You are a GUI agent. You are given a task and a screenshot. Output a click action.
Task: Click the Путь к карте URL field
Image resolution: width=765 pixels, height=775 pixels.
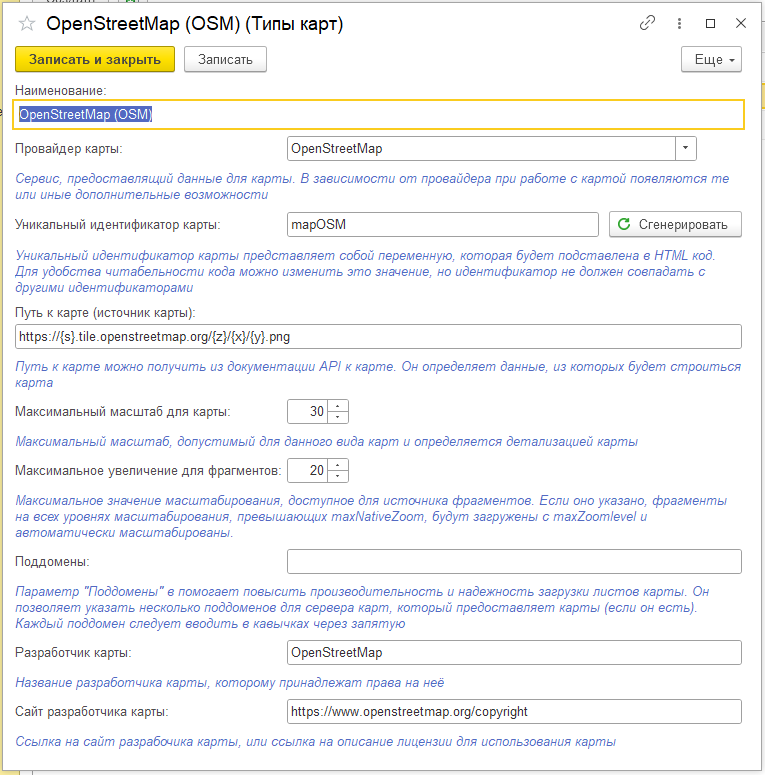coord(379,337)
